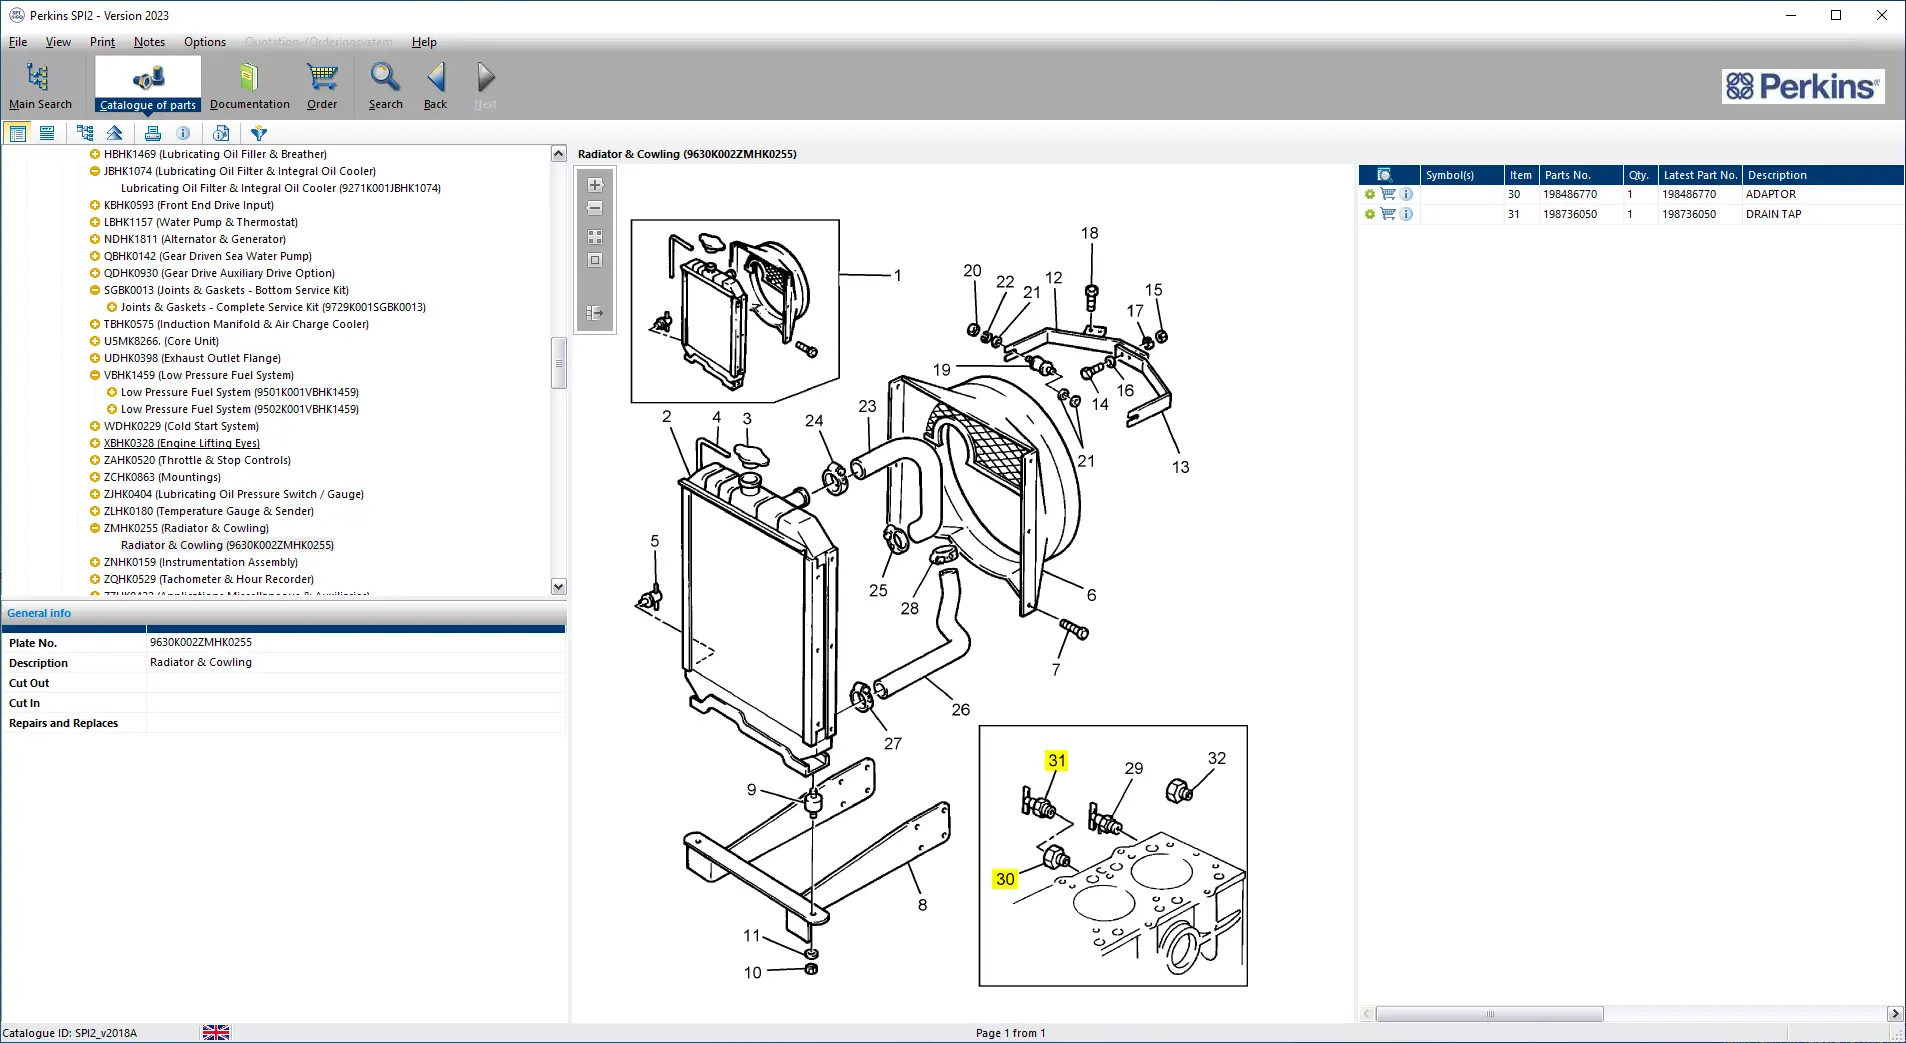The height and width of the screenshot is (1043, 1906).
Task: Sort by Parts No. column header
Action: (1581, 175)
